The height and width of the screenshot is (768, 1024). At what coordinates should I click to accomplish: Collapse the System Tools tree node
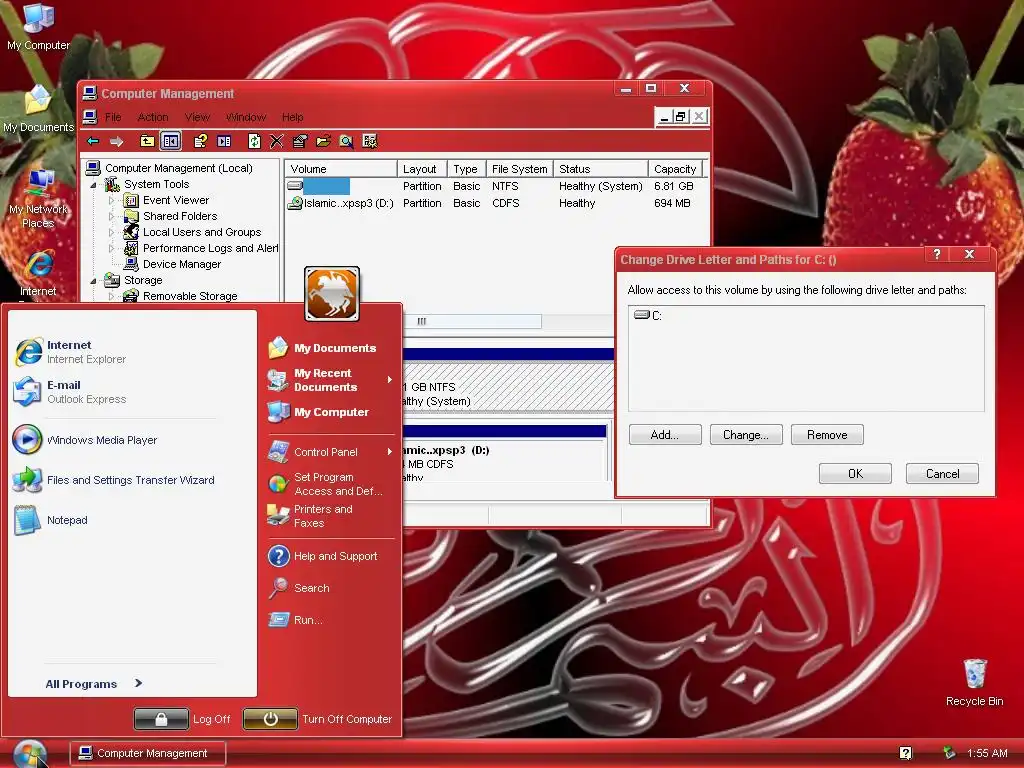click(93, 185)
